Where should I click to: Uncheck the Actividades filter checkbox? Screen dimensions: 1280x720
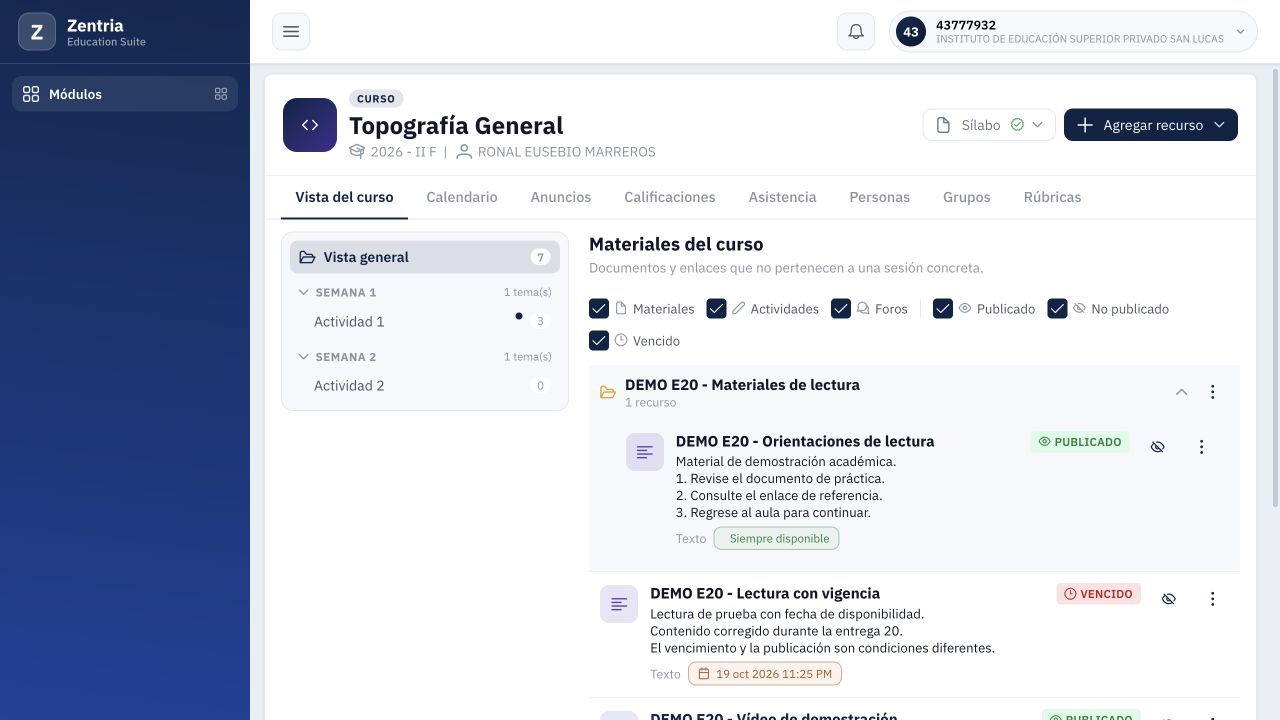click(716, 309)
